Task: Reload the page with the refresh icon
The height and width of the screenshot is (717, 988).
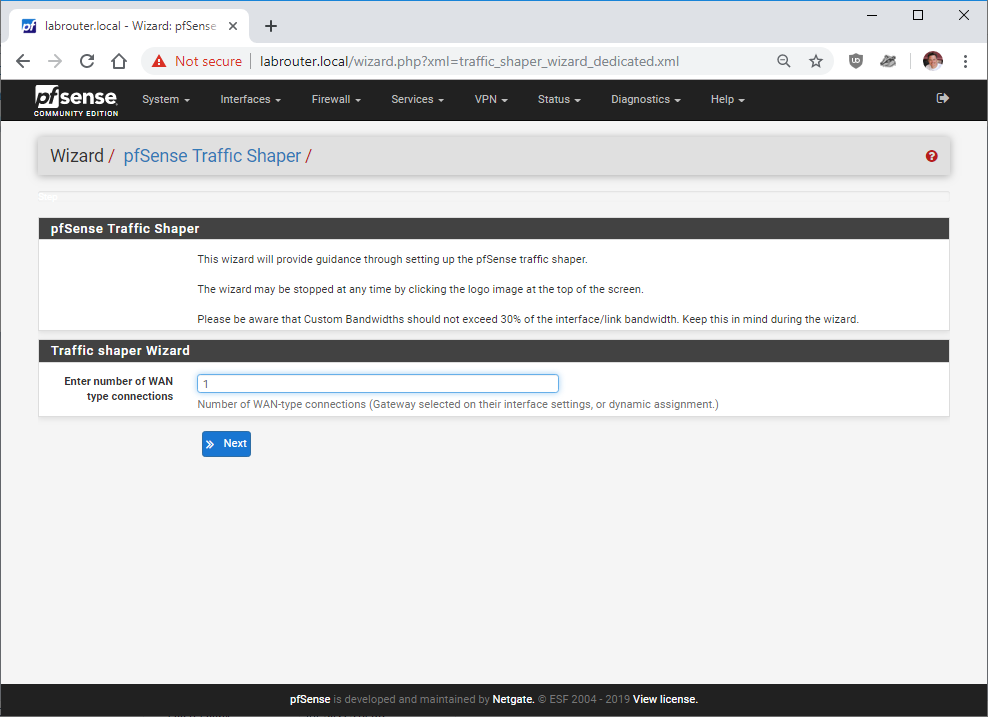Action: 87,61
